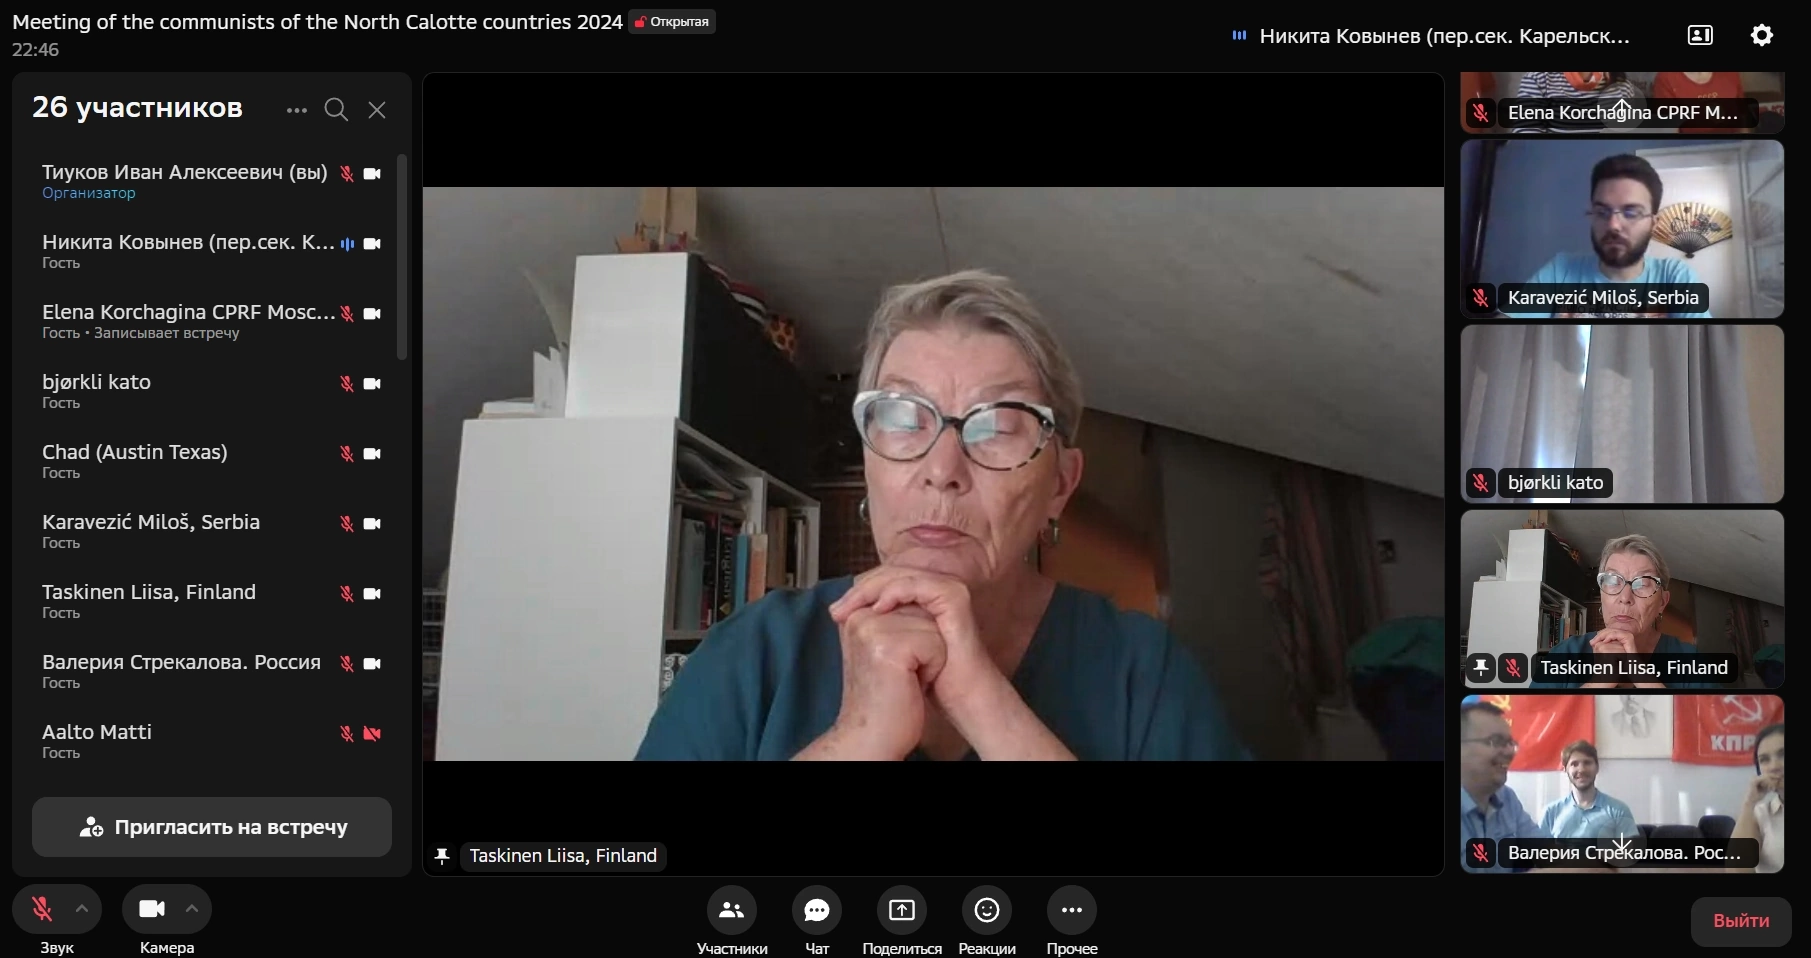This screenshot has height=958, width=1811.
Task: Click camera icon for Валерия Стрекалова in list
Action: coord(372,664)
